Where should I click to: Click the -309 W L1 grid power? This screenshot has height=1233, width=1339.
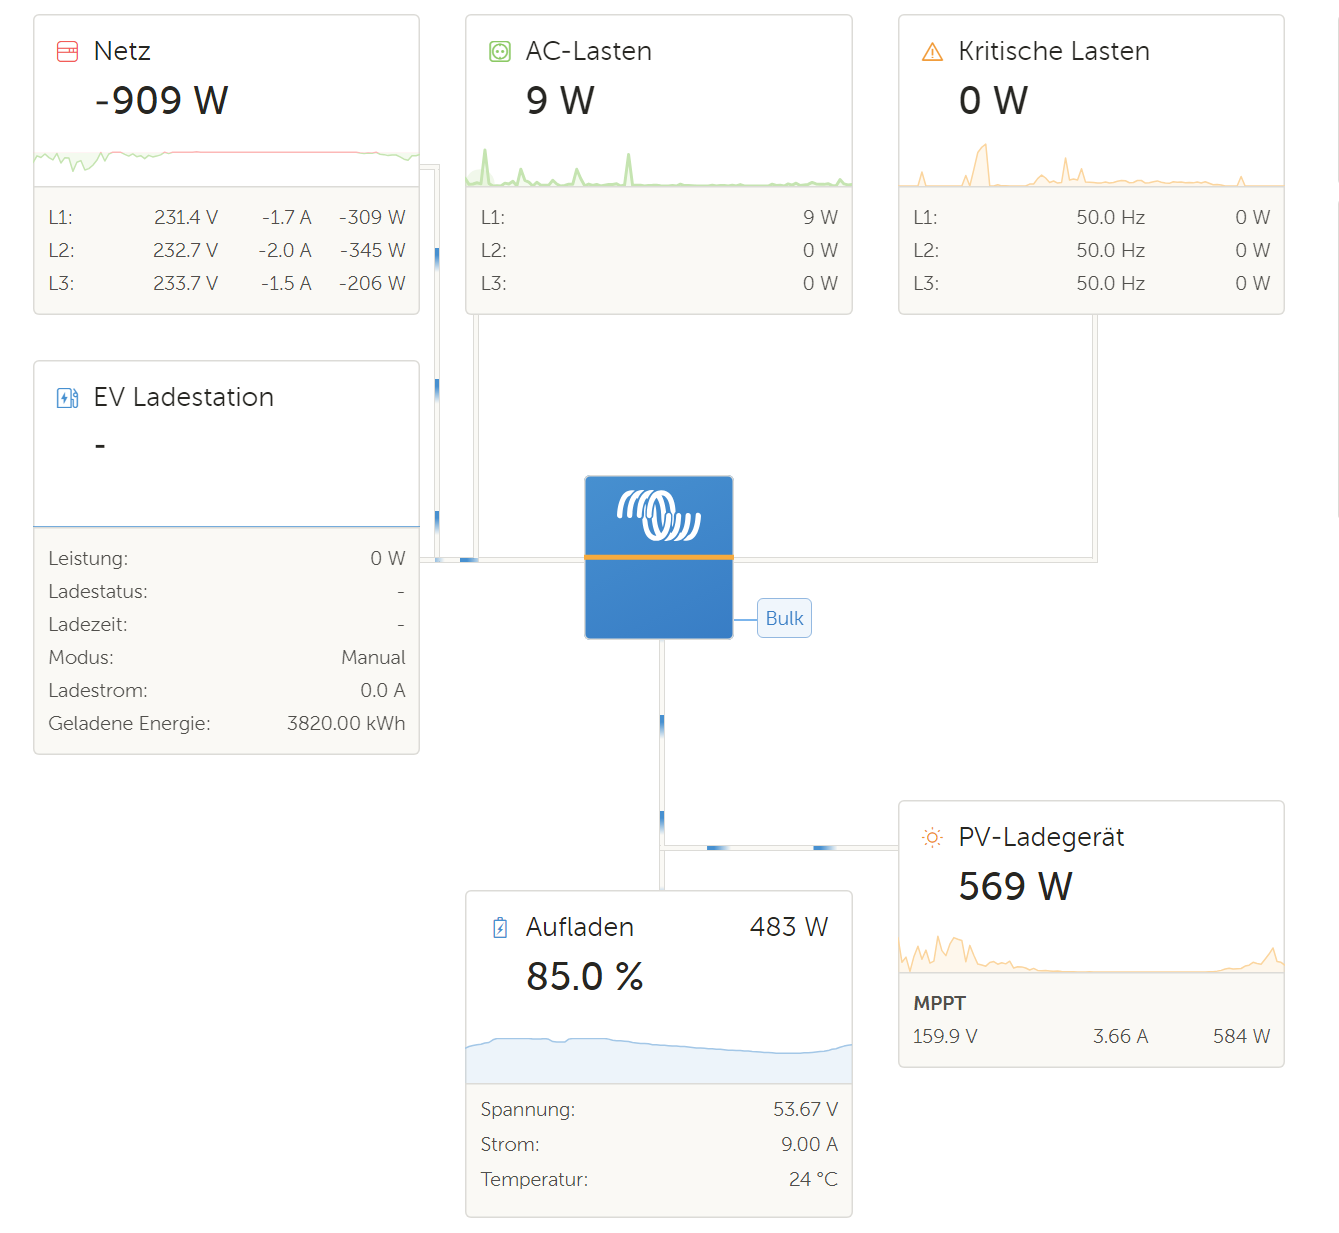pos(372,217)
